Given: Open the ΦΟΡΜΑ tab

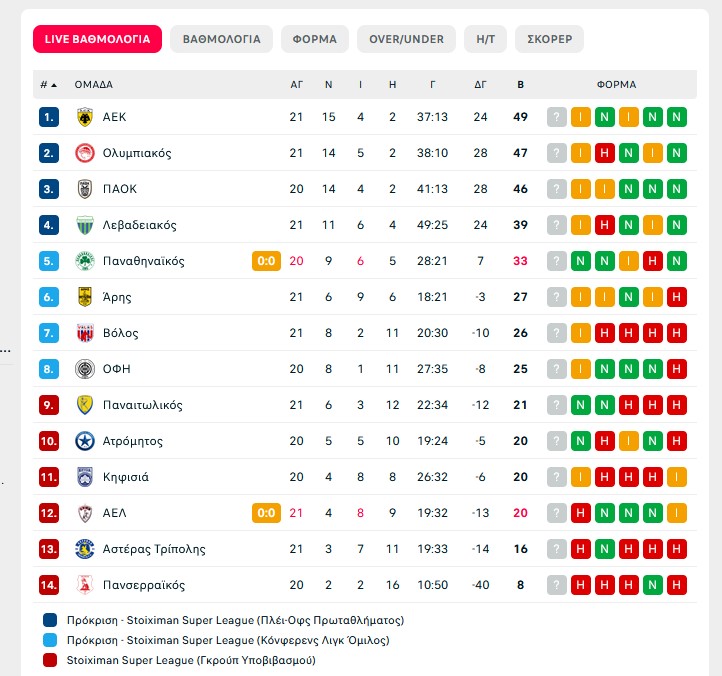Looking at the screenshot, I should (315, 39).
